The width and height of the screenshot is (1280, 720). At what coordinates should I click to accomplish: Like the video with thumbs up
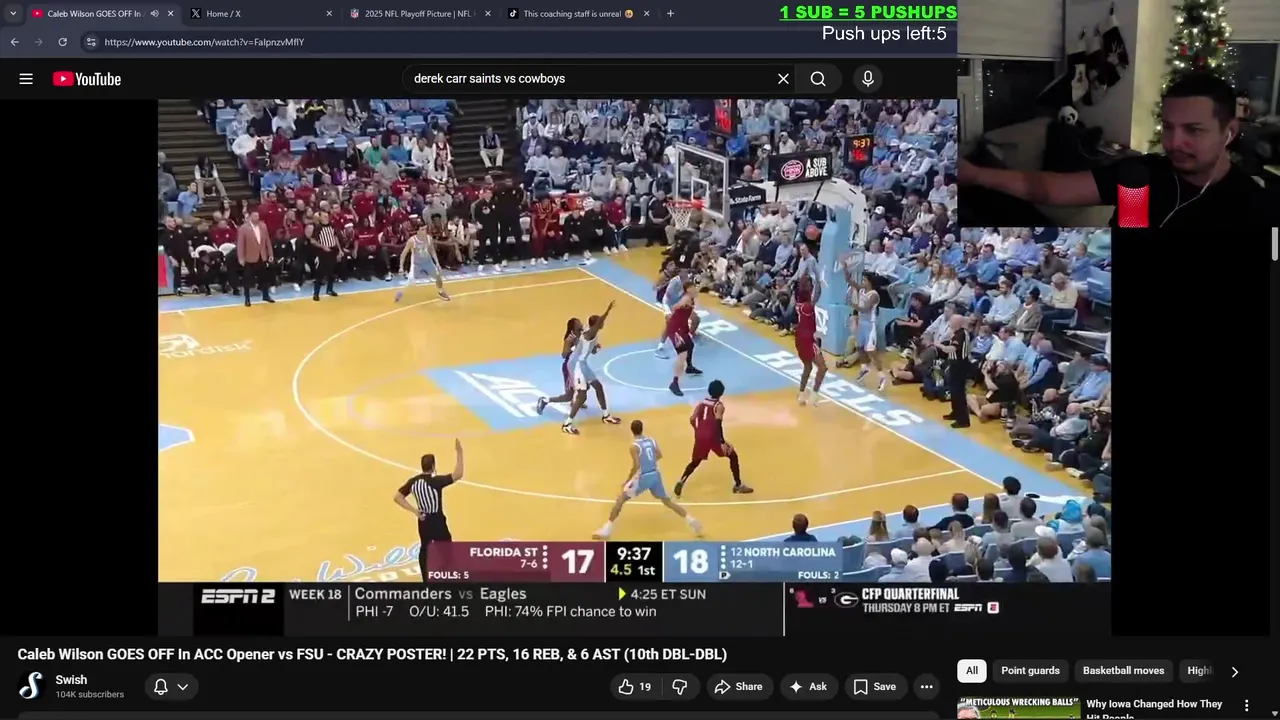point(634,687)
